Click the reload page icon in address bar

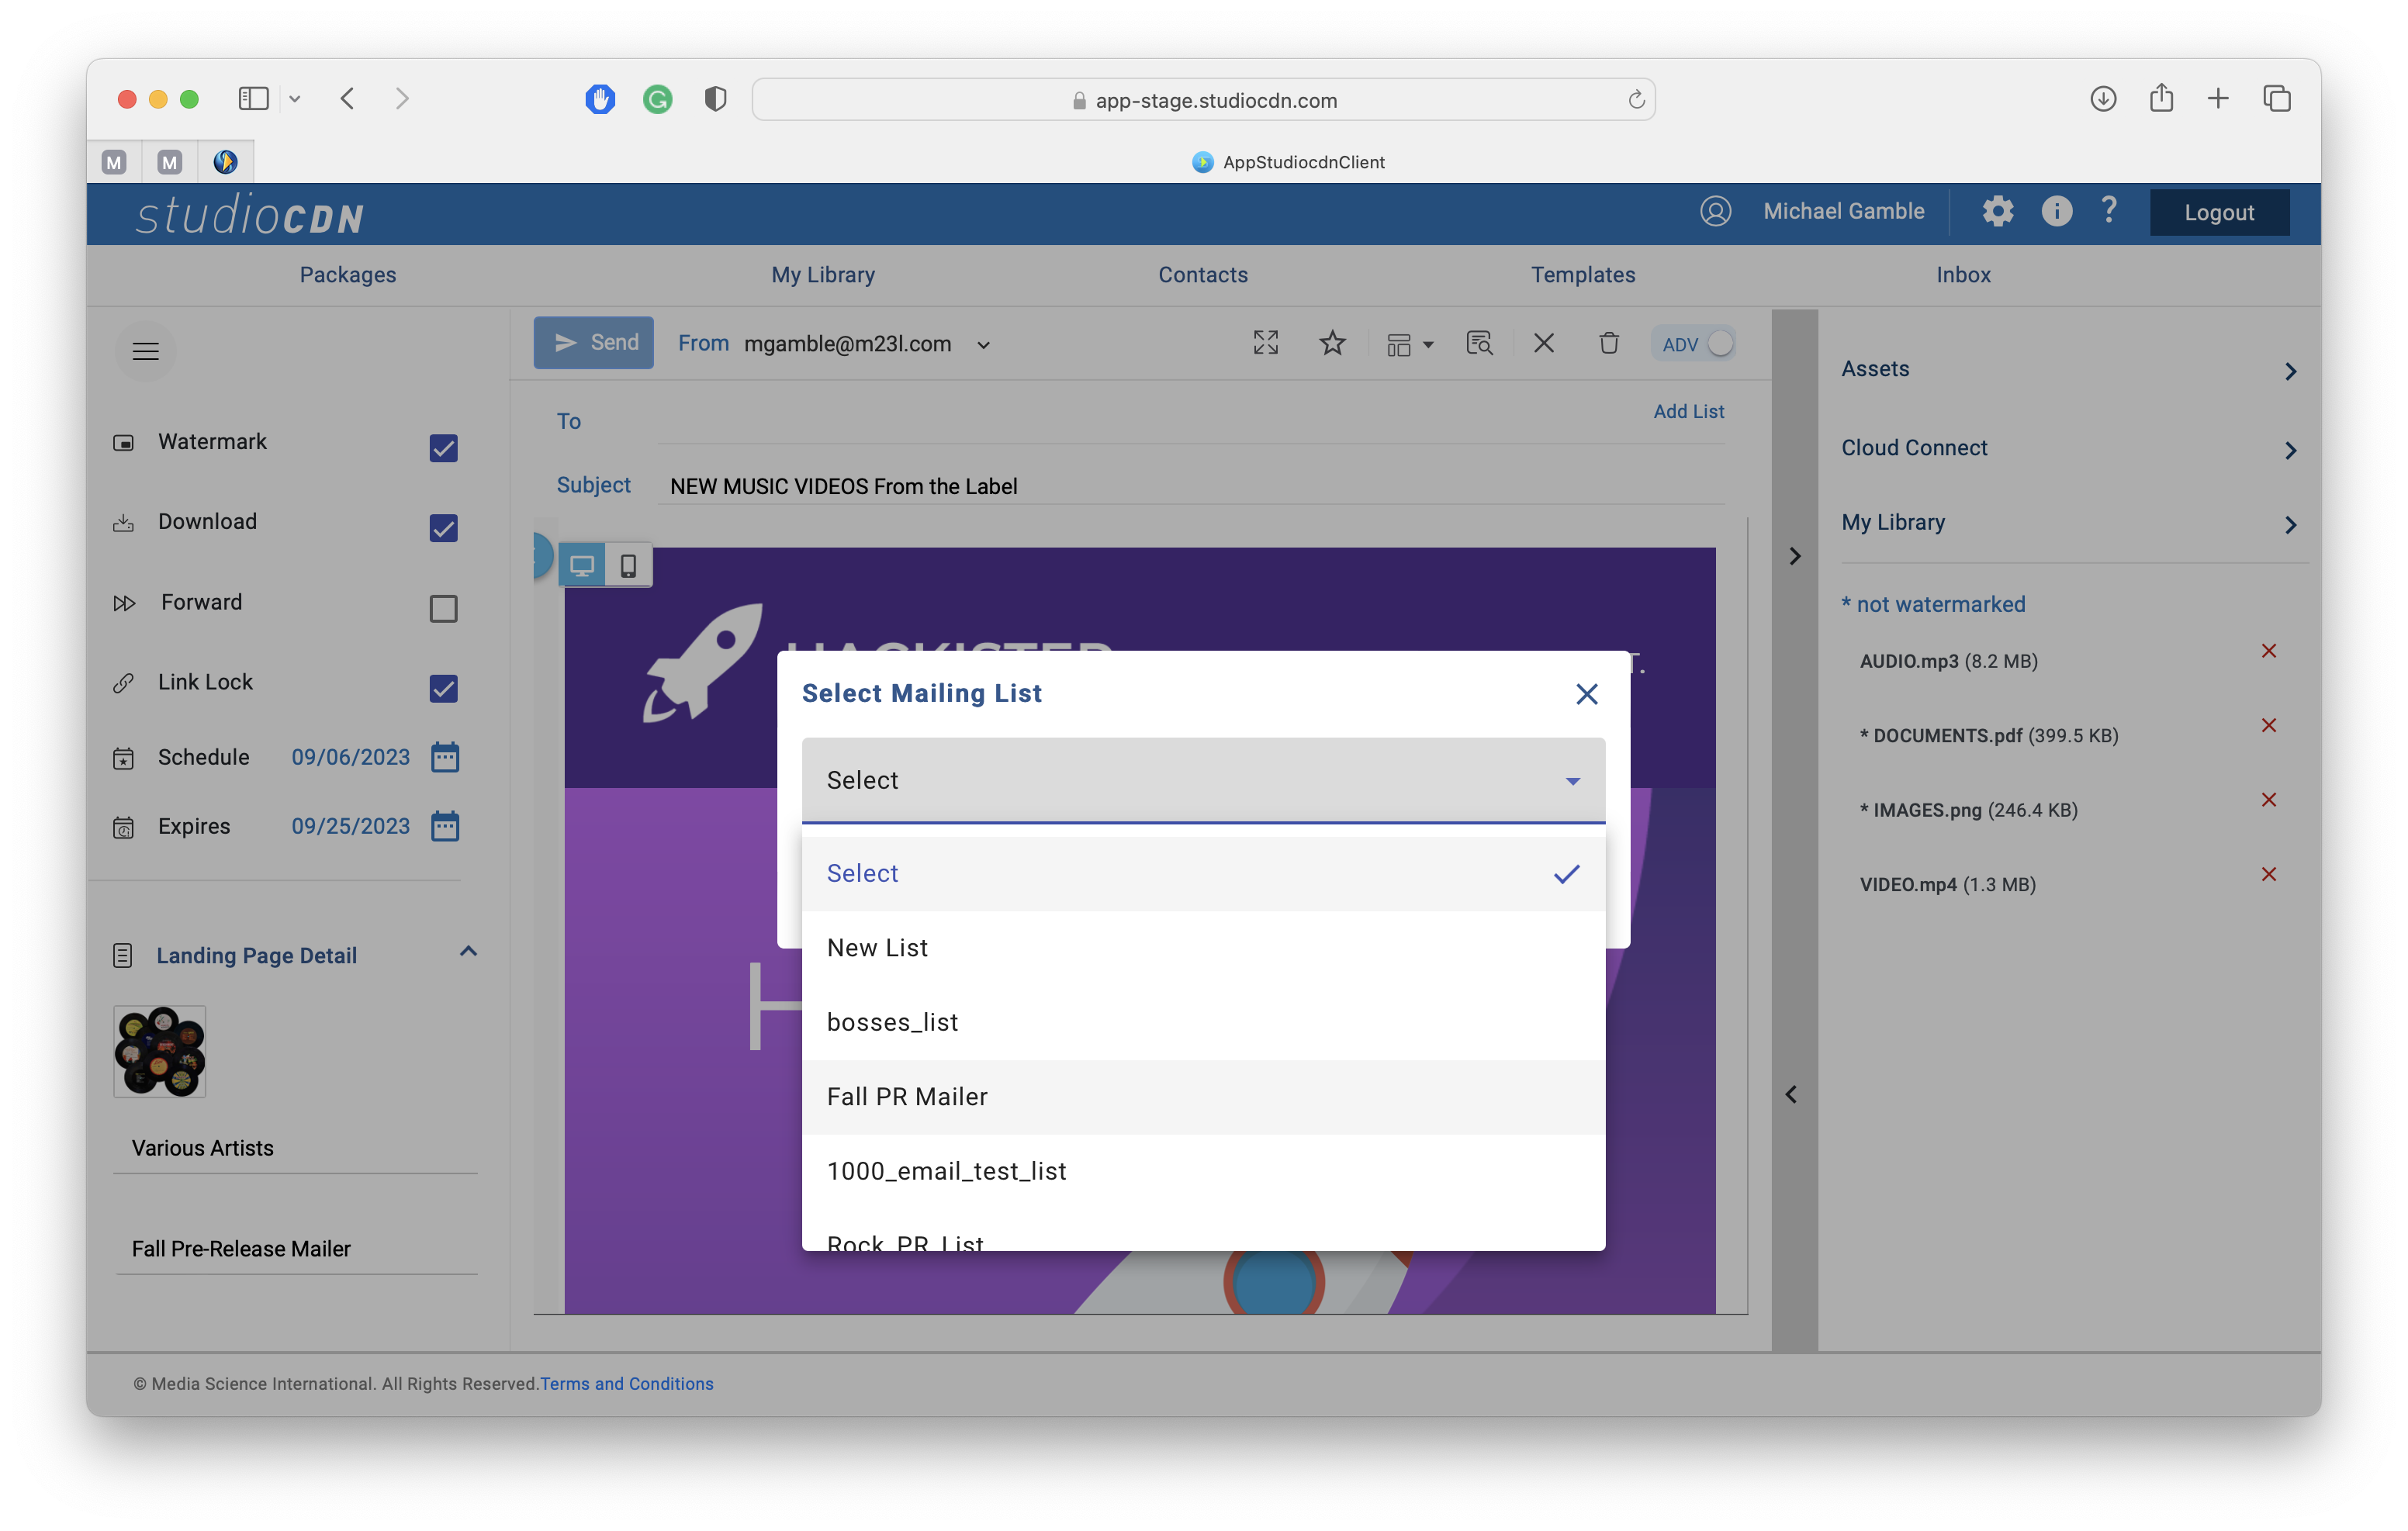(1636, 99)
